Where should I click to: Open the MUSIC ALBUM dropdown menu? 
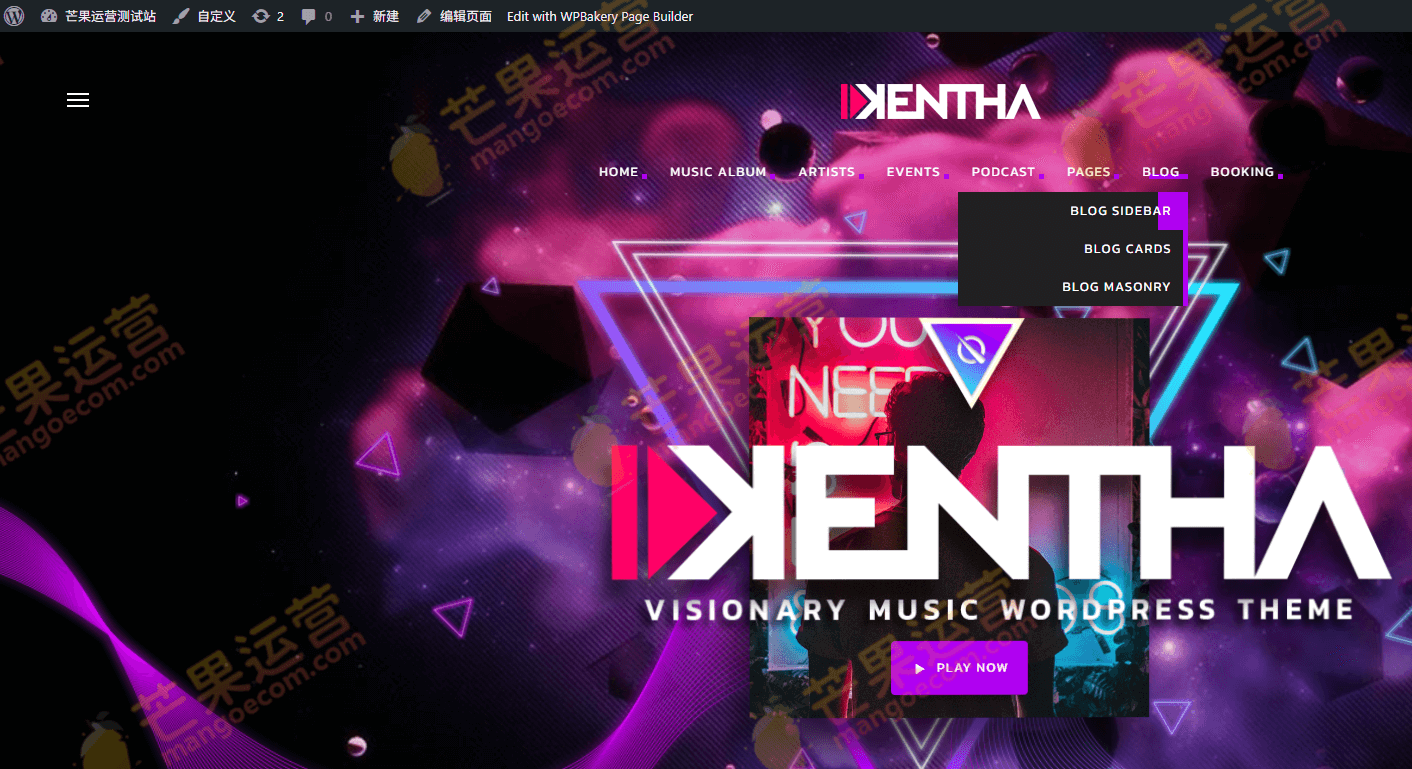(718, 171)
